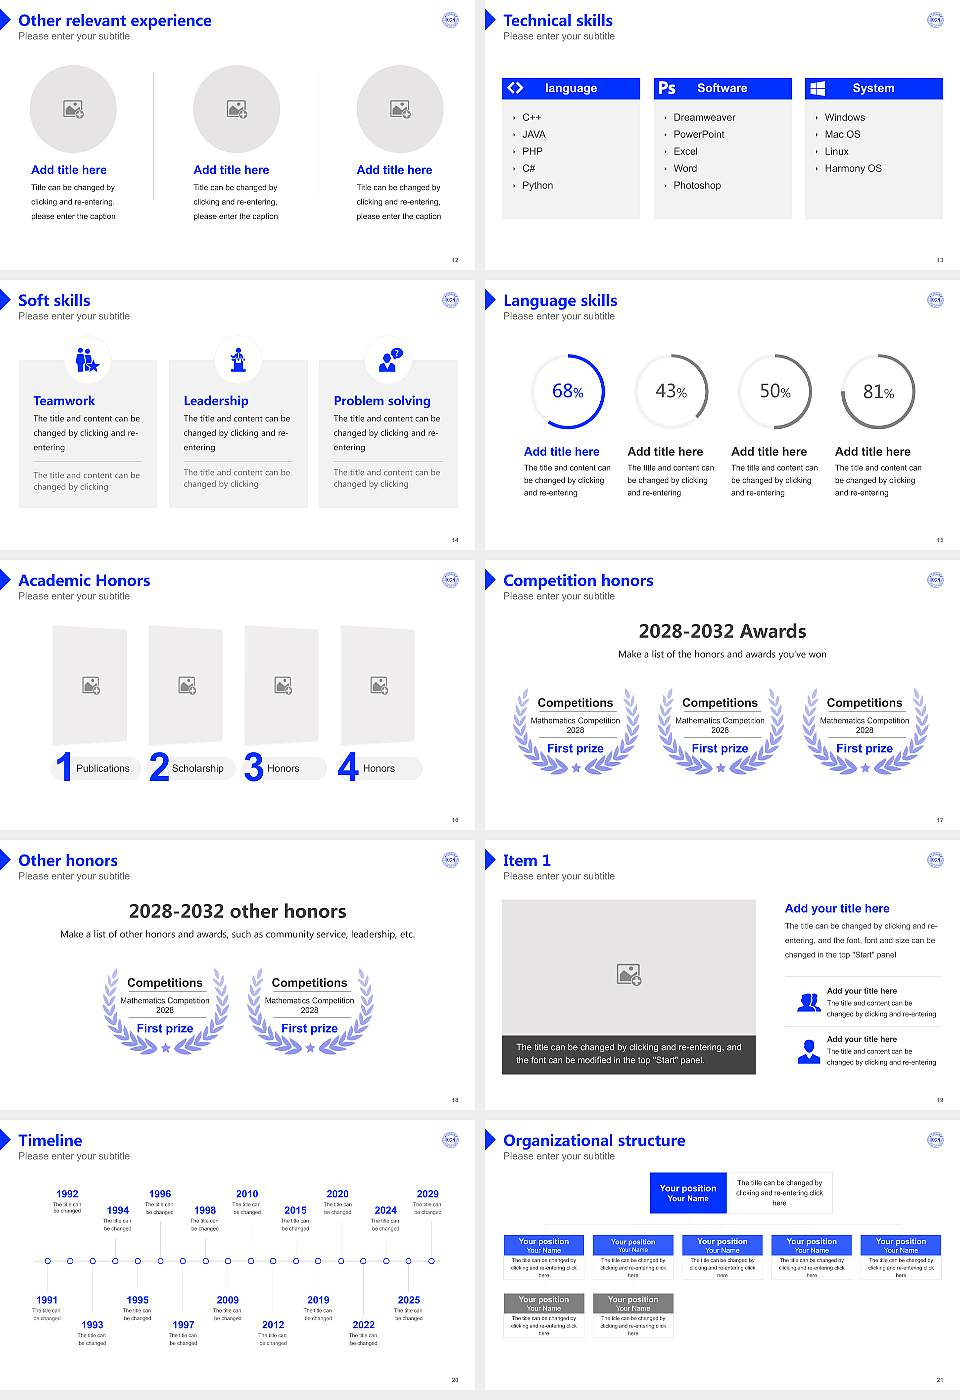The image size is (960, 1400).
Task: Click the Ps icon in Software header
Action: click(x=667, y=88)
